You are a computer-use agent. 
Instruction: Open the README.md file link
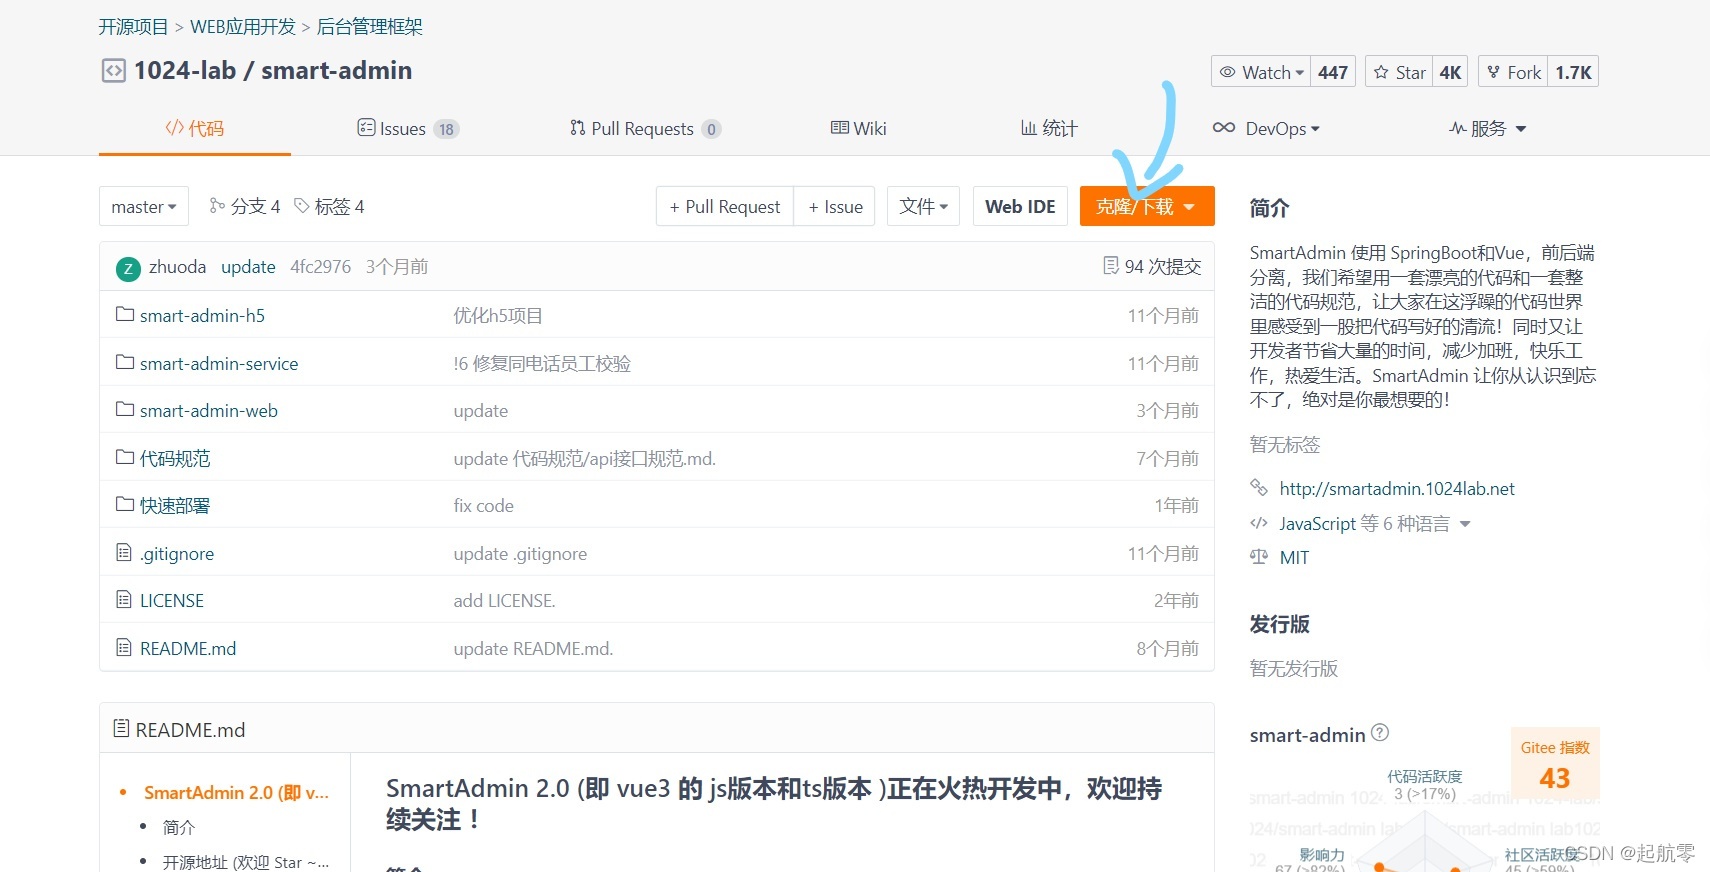188,648
